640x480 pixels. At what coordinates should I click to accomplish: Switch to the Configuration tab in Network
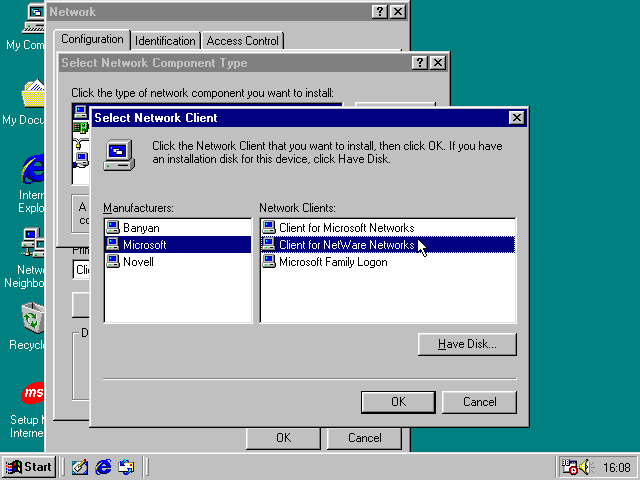92,39
